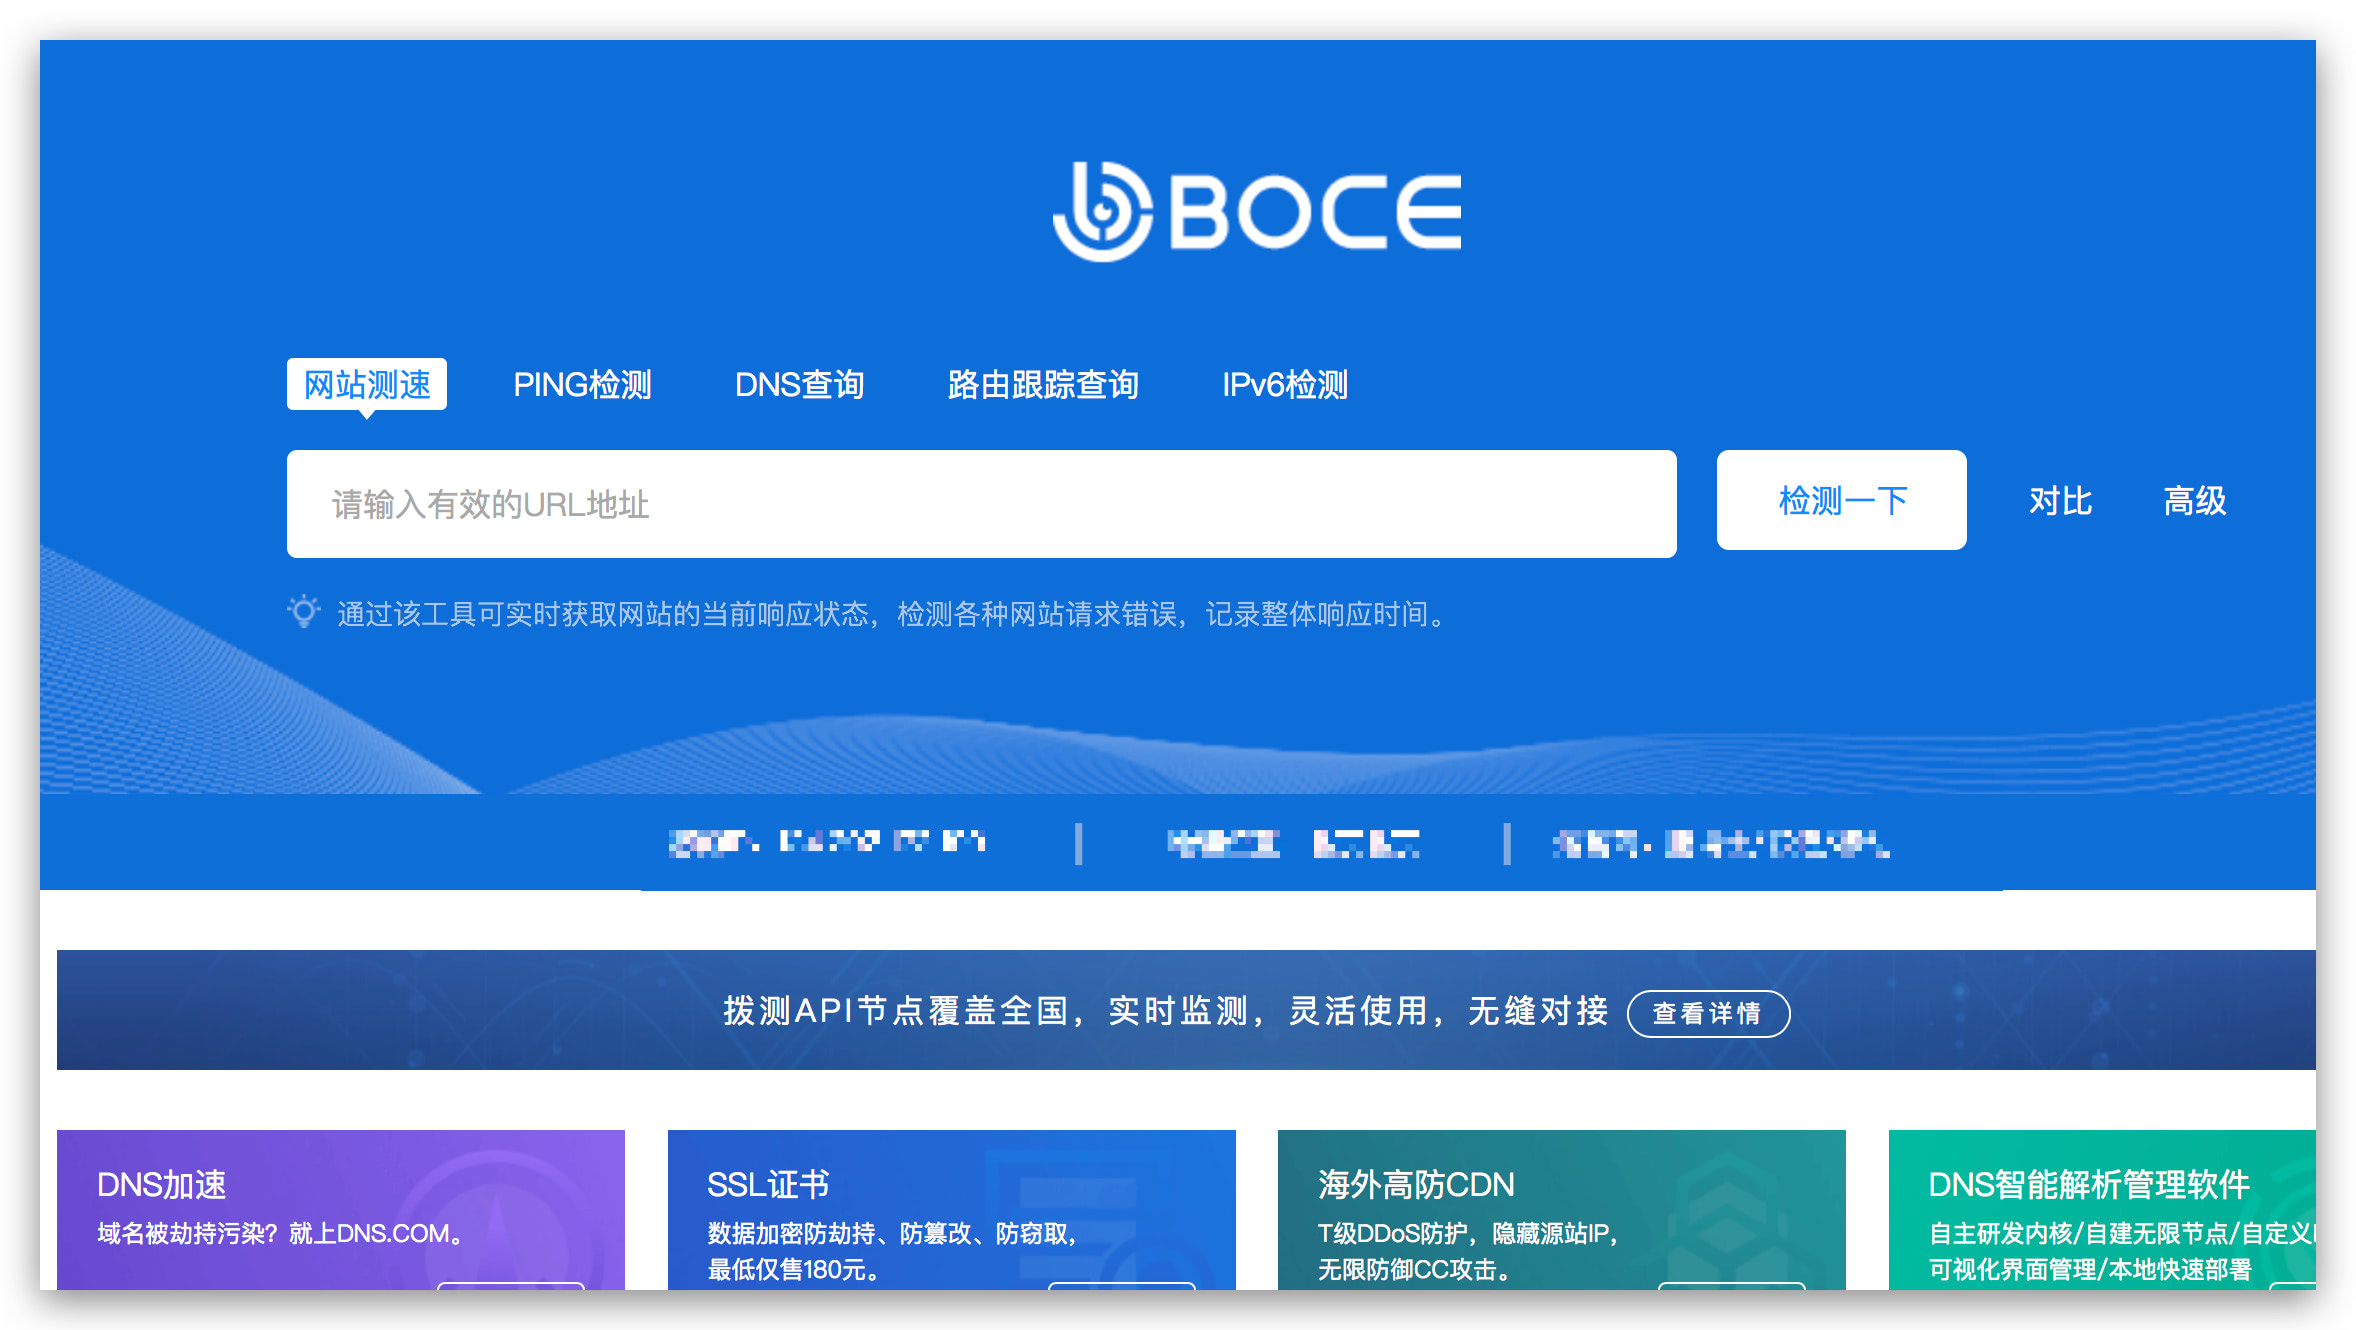Open the DNS智能解析管理软件 card
The height and width of the screenshot is (1330, 2356).
[2100, 1210]
